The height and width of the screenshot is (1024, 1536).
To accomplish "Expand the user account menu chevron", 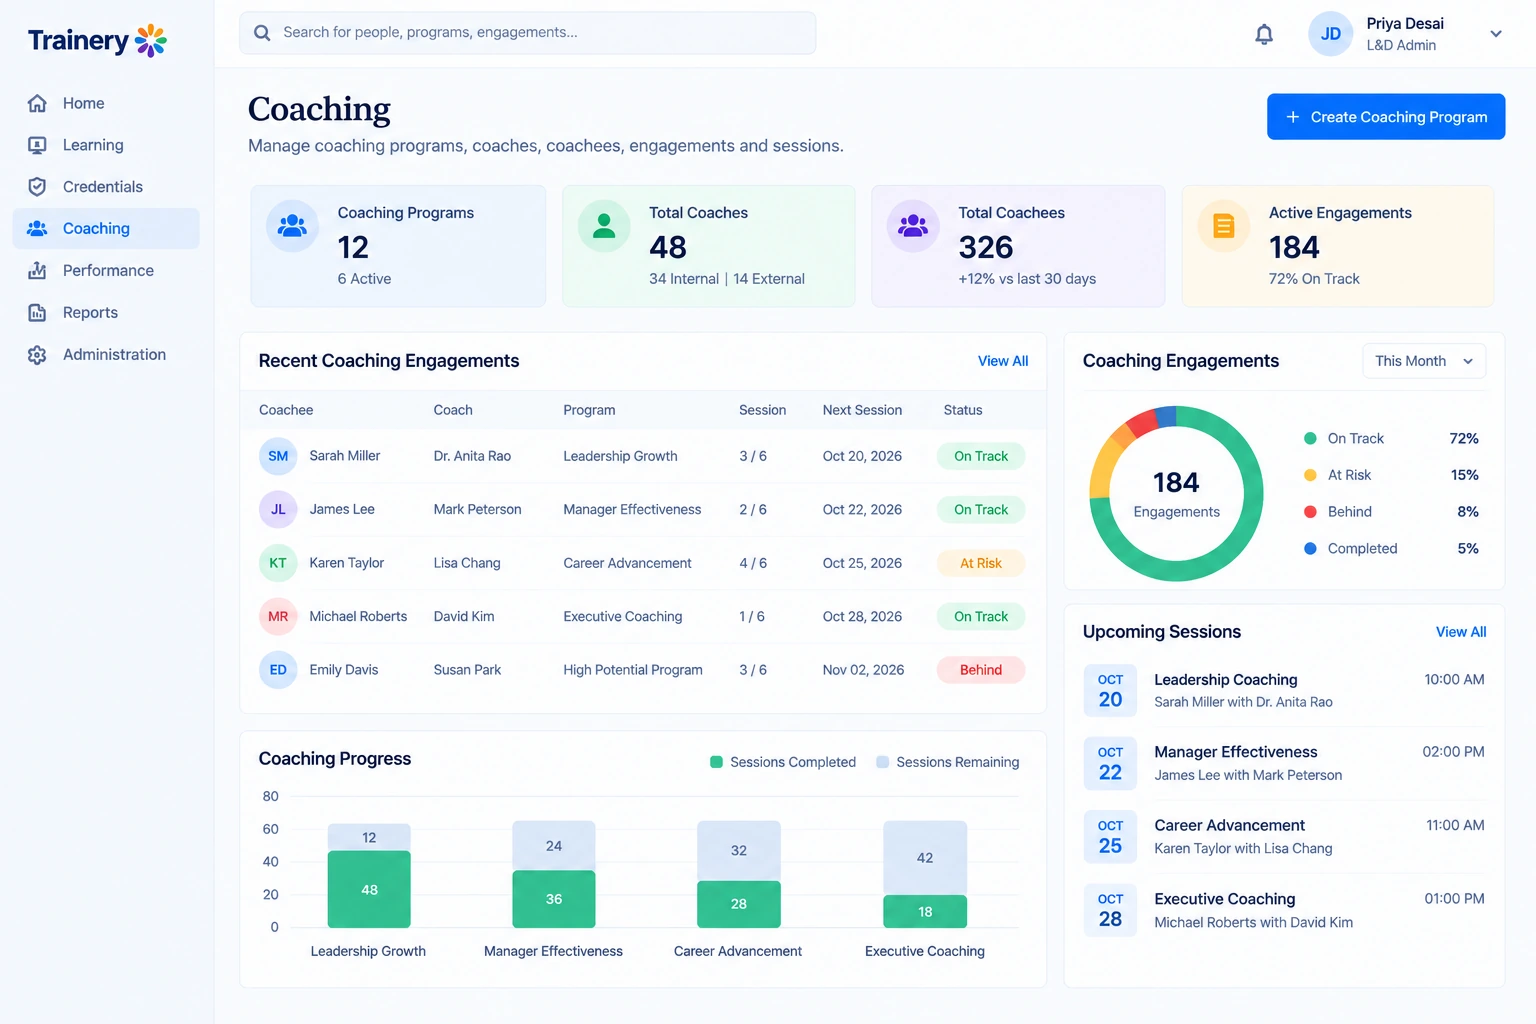I will (x=1496, y=34).
